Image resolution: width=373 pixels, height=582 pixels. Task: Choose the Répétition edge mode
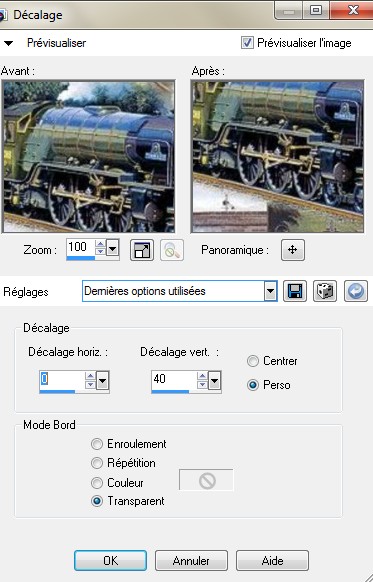click(x=97, y=463)
